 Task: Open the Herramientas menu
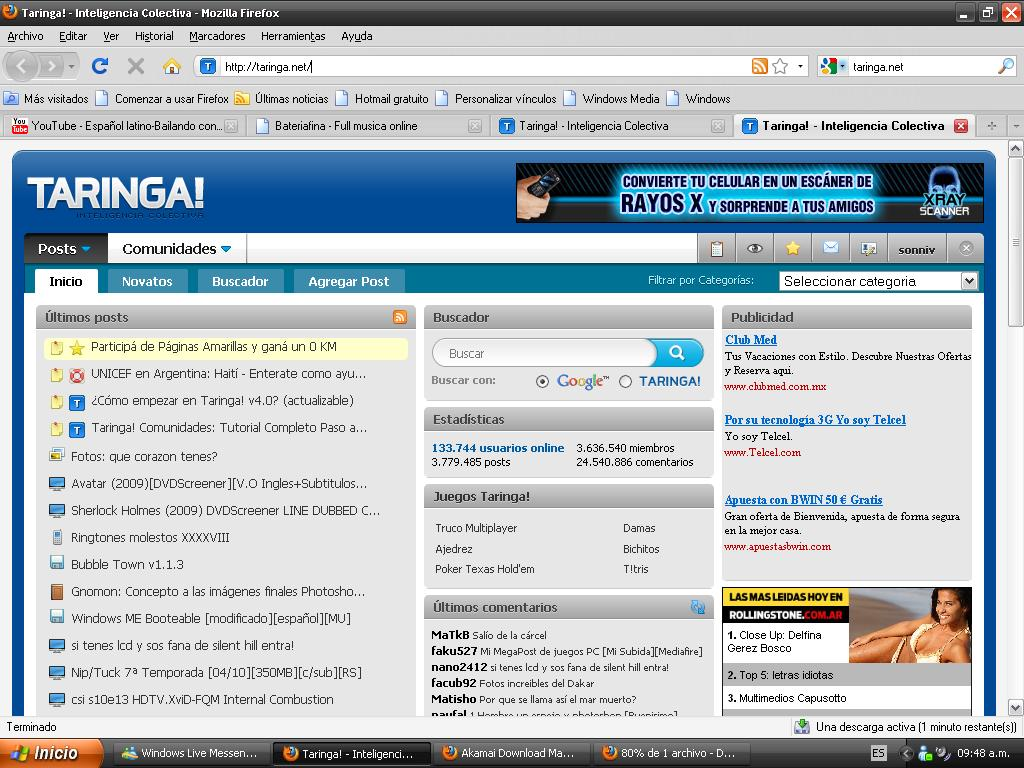pos(293,36)
